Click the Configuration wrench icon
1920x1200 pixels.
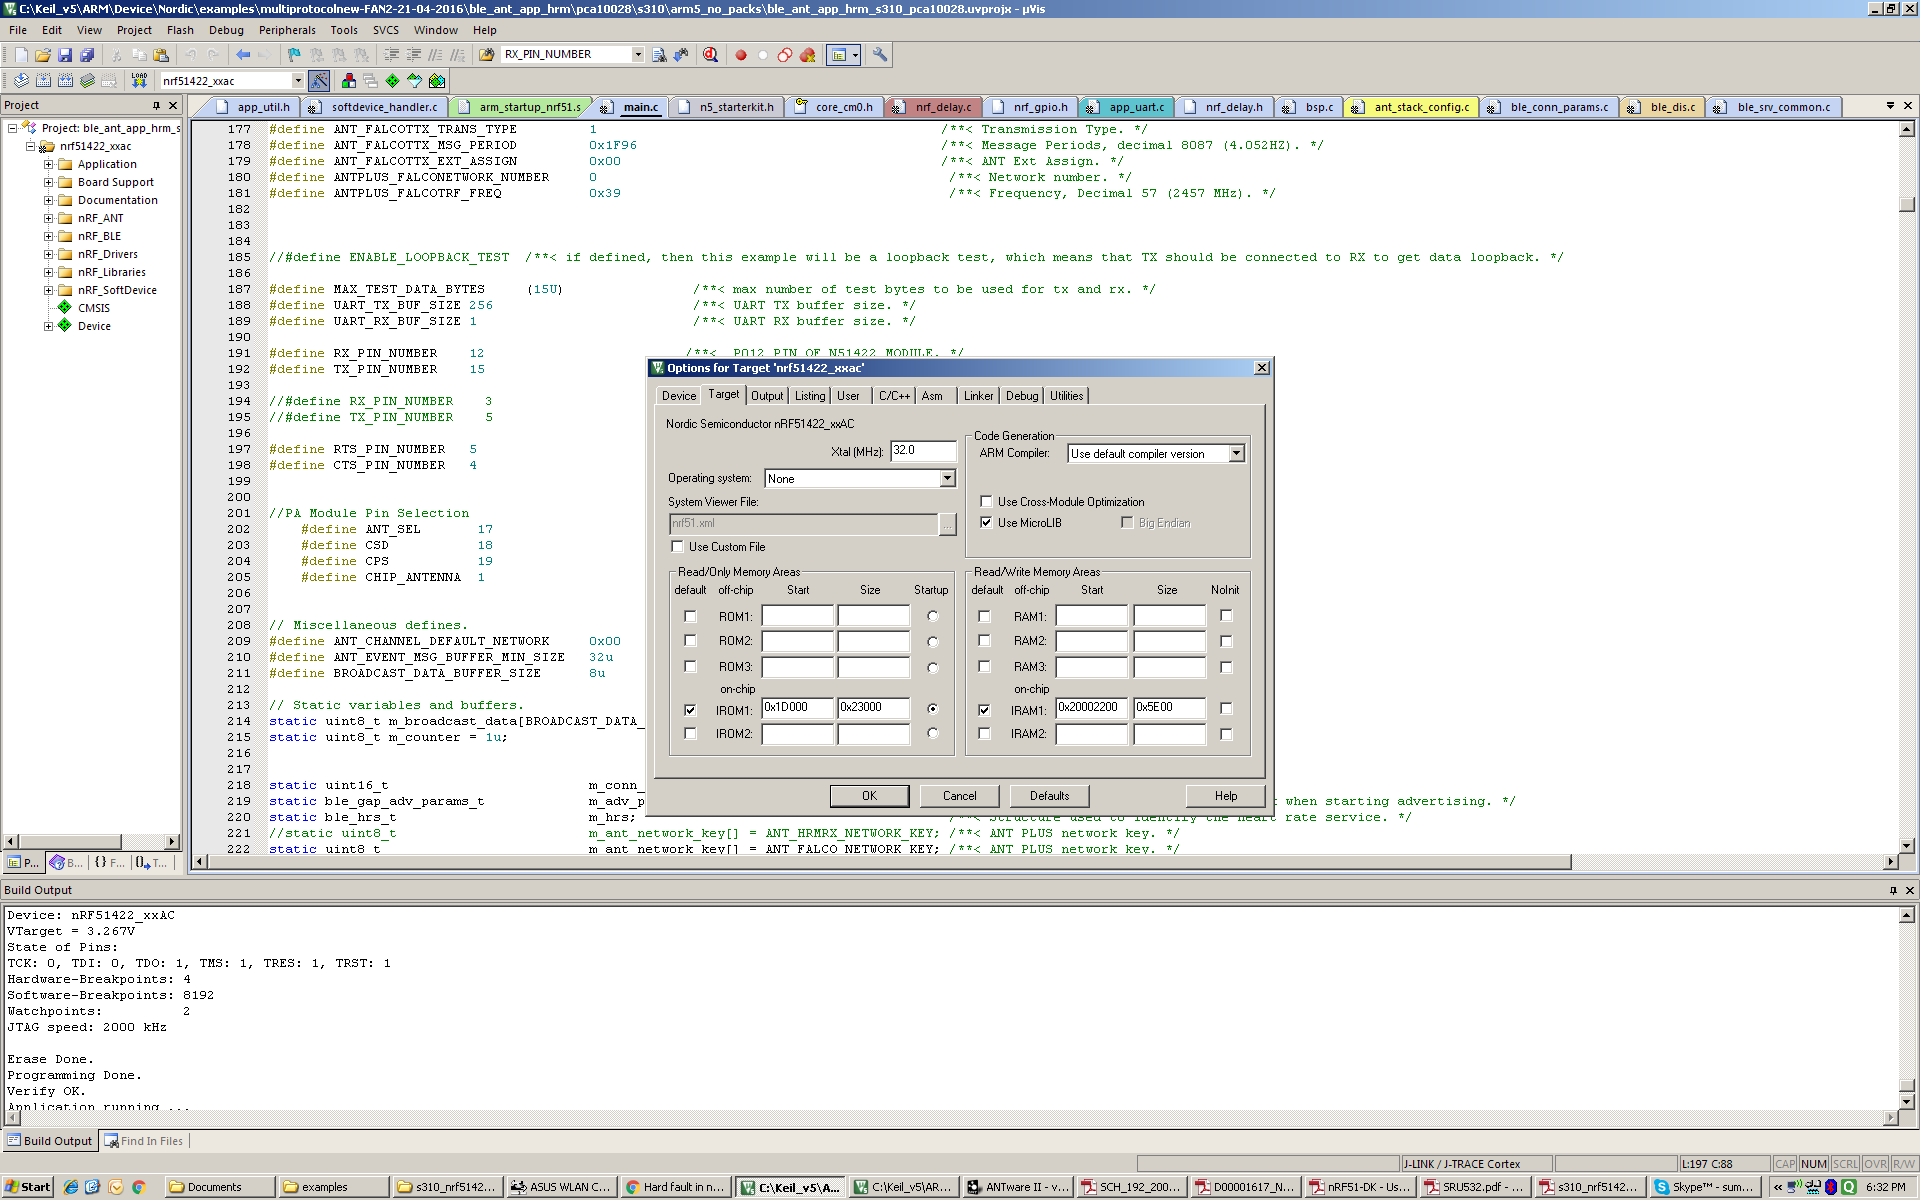(880, 55)
